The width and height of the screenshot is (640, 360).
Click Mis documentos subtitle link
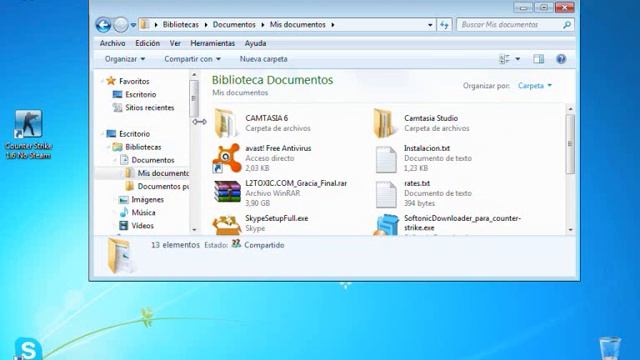[x=240, y=93]
